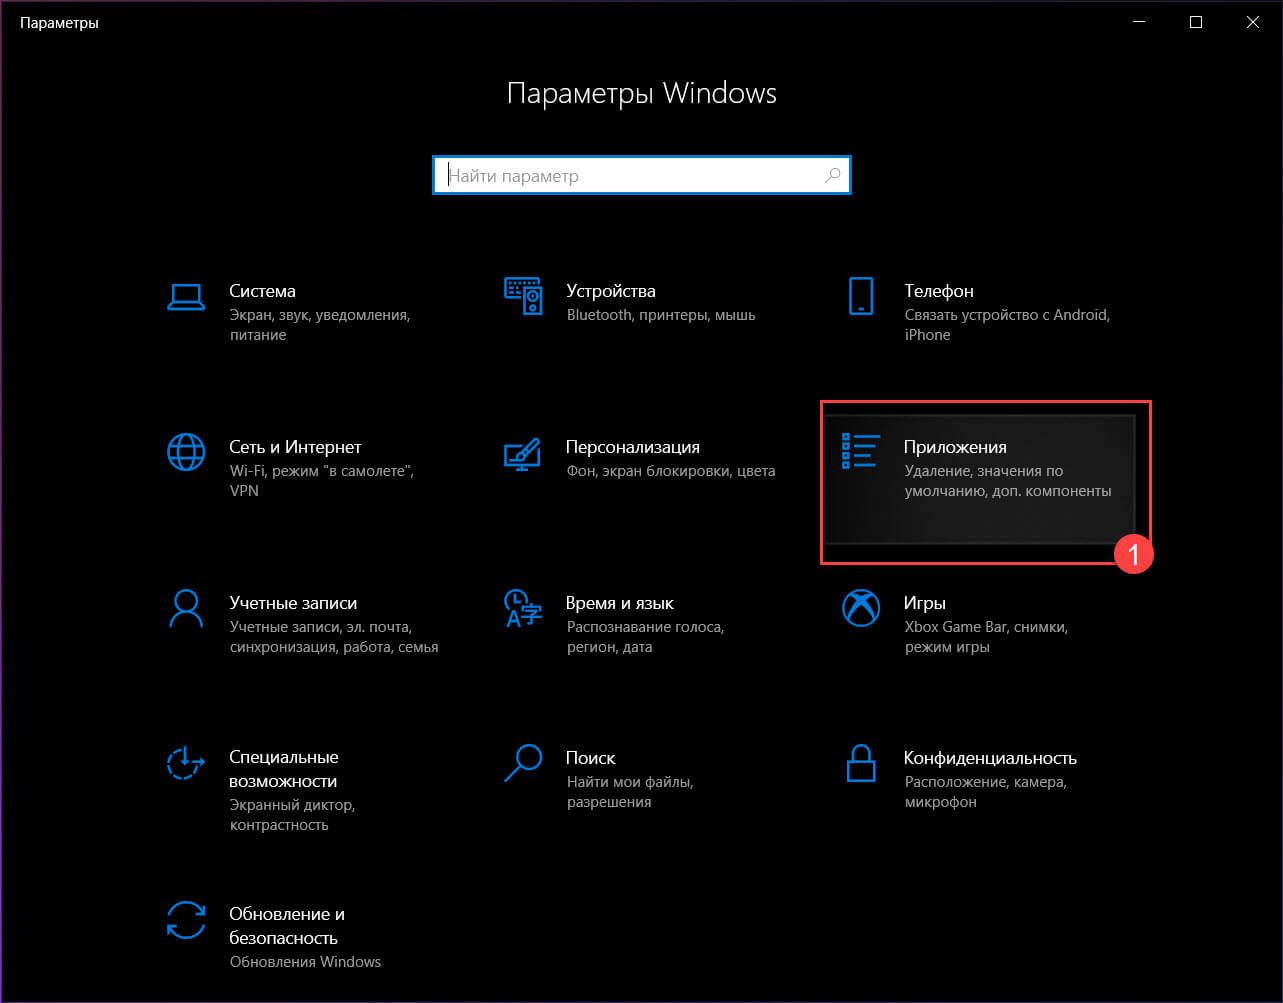
Task: Open the Phone icon
Action: coord(861,296)
